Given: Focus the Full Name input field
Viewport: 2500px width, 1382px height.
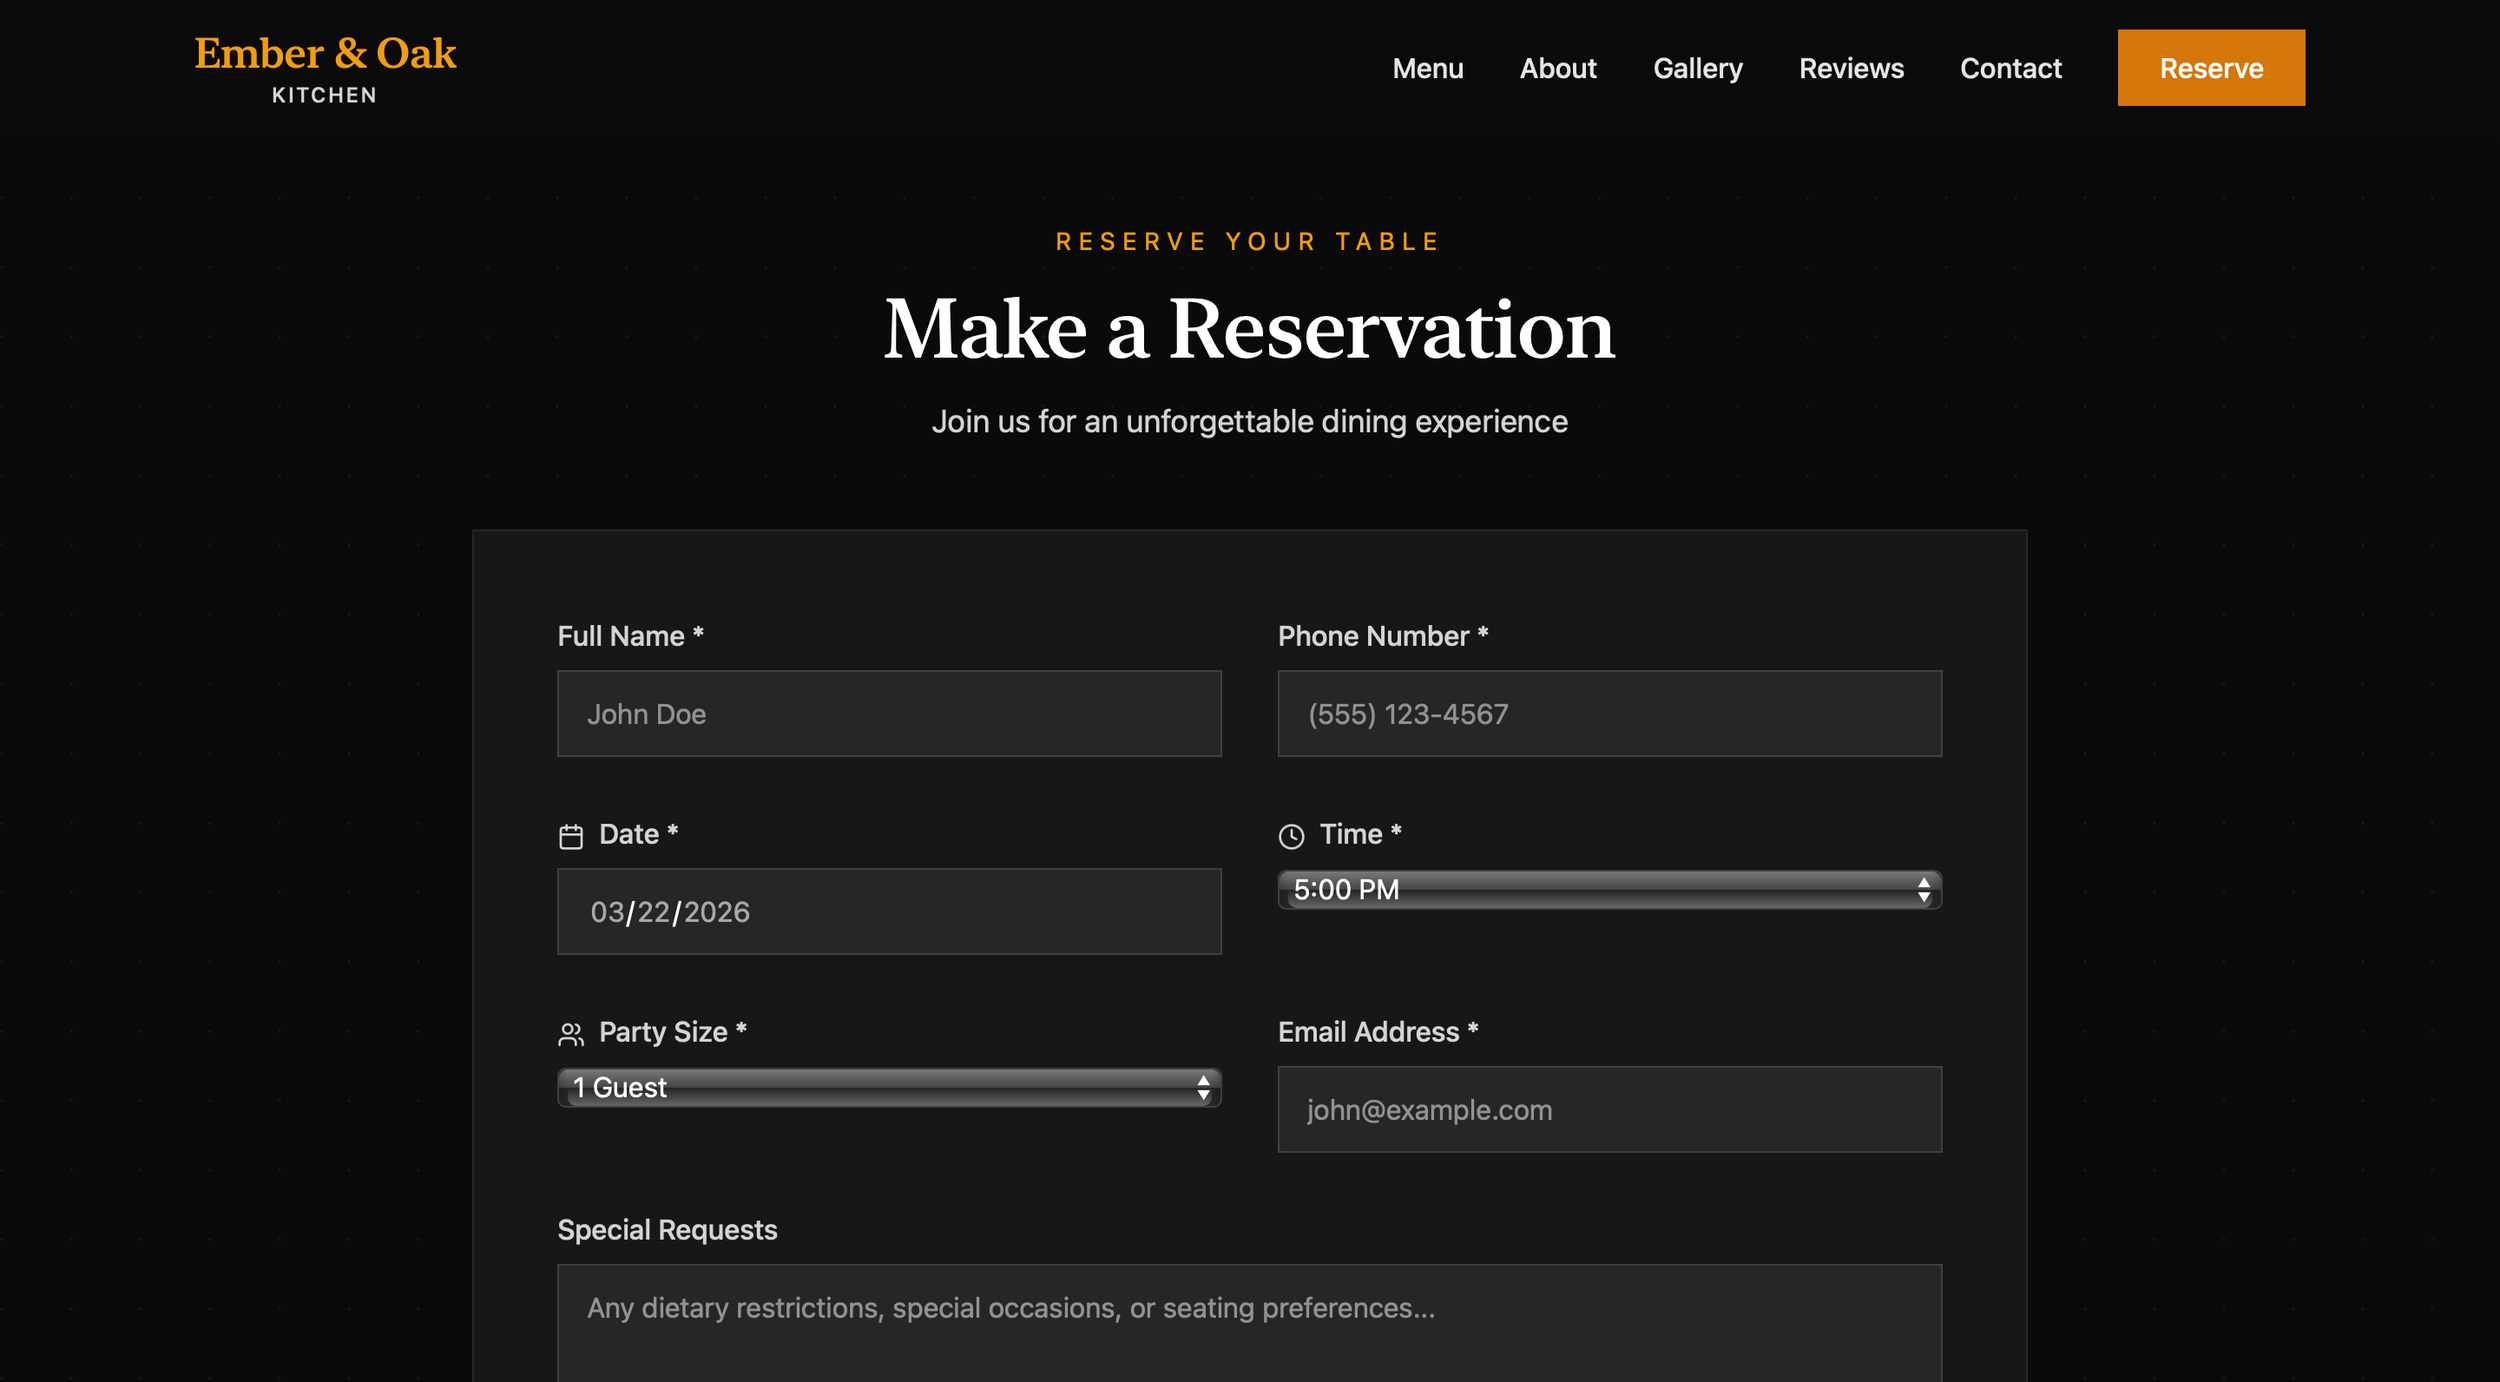Looking at the screenshot, I should pyautogui.click(x=889, y=714).
